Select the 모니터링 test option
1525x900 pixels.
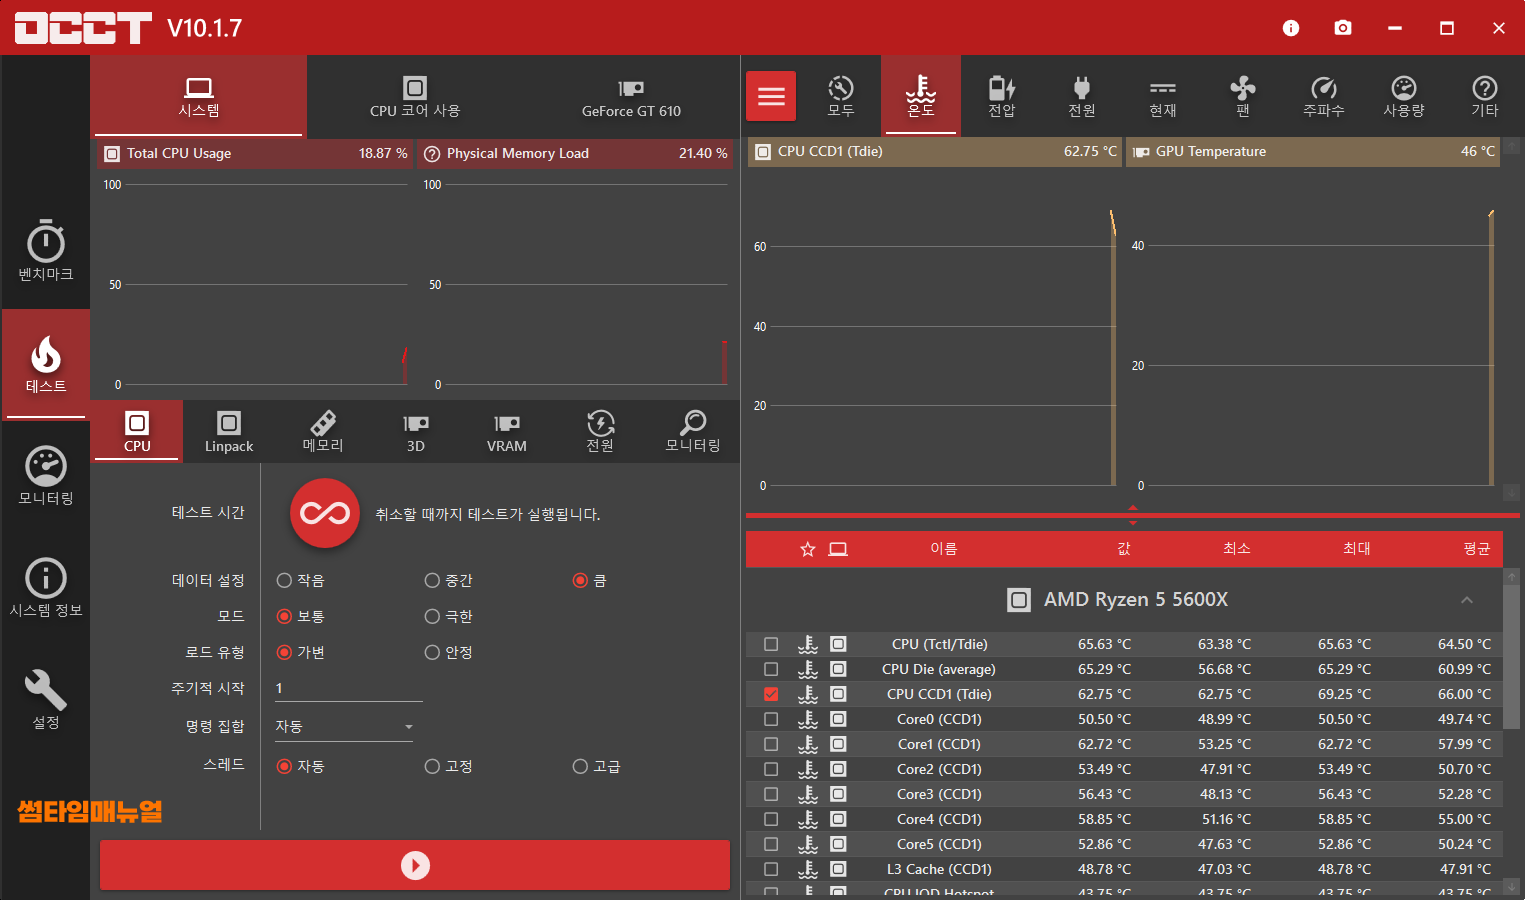click(x=693, y=432)
